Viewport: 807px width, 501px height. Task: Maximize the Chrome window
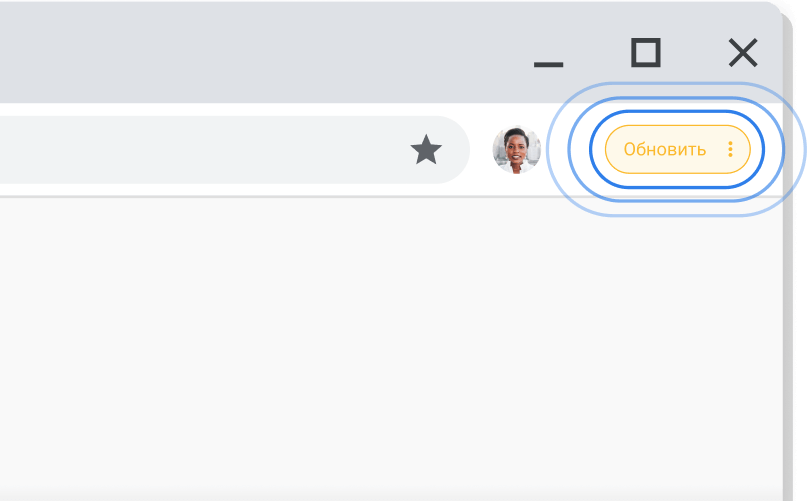(646, 52)
